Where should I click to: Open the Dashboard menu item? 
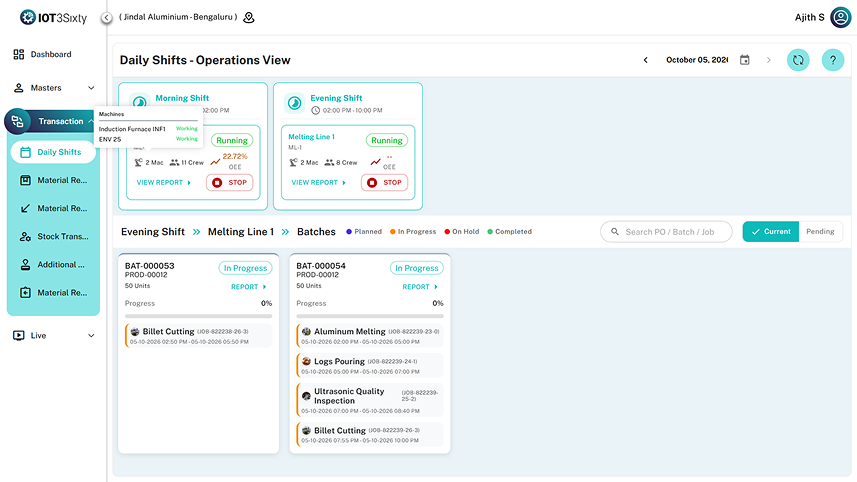51,54
